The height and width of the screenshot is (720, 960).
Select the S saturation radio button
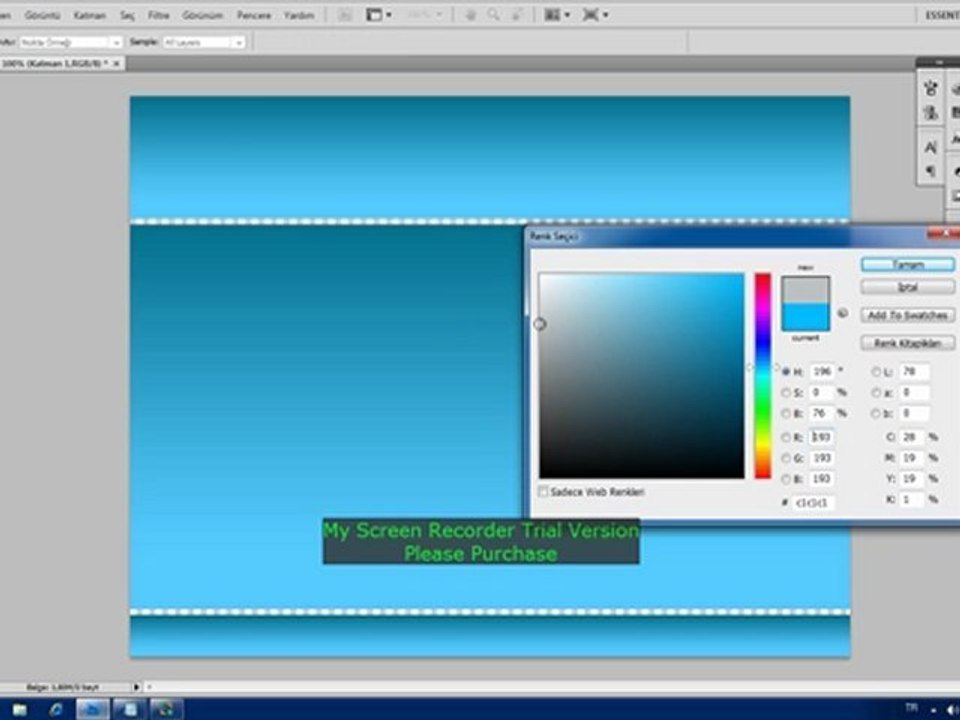(x=786, y=392)
